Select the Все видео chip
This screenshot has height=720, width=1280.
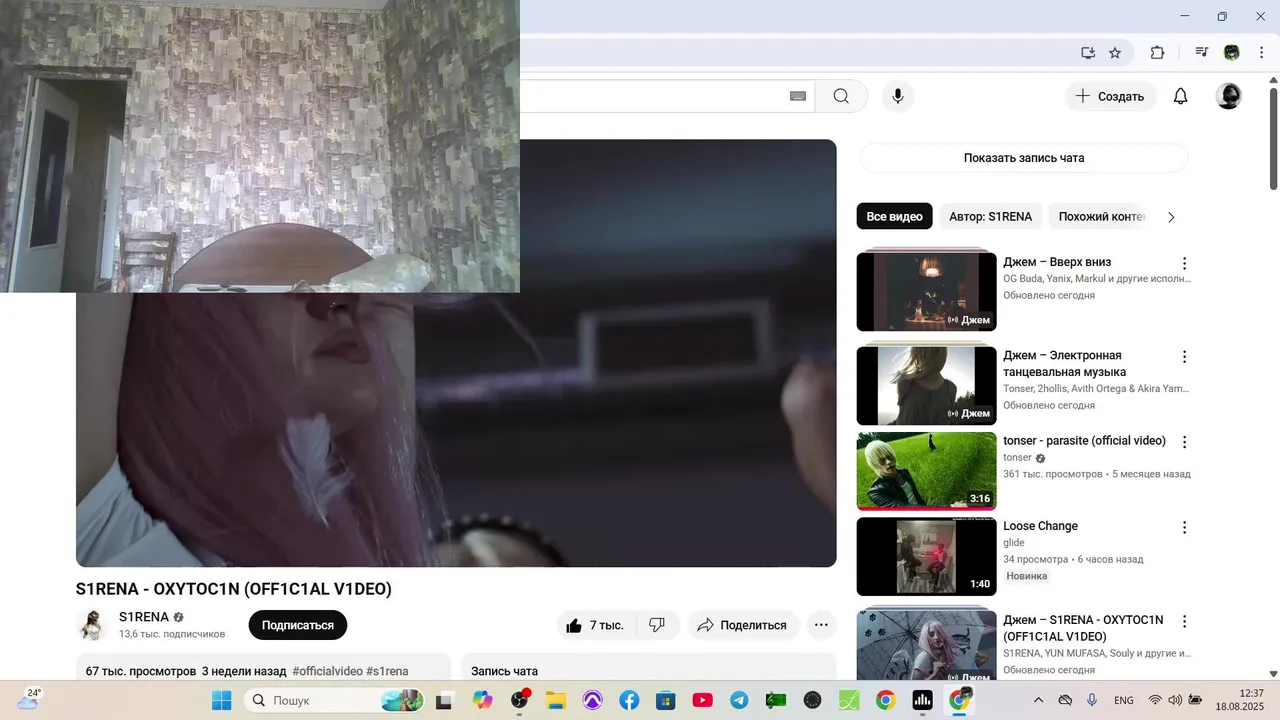pyautogui.click(x=894, y=216)
